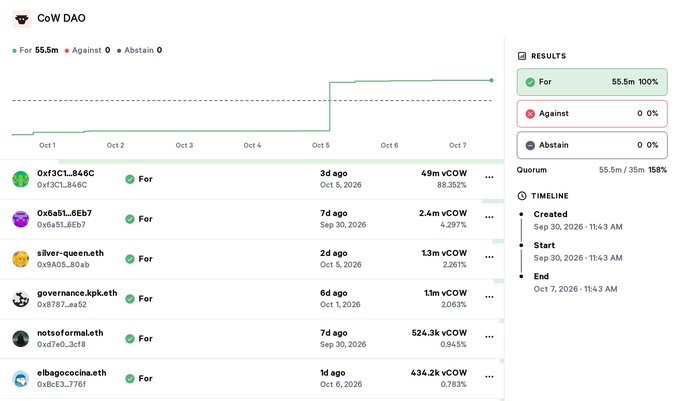Click the Quorum 158% value
This screenshot has height=401, width=680.
(x=657, y=170)
